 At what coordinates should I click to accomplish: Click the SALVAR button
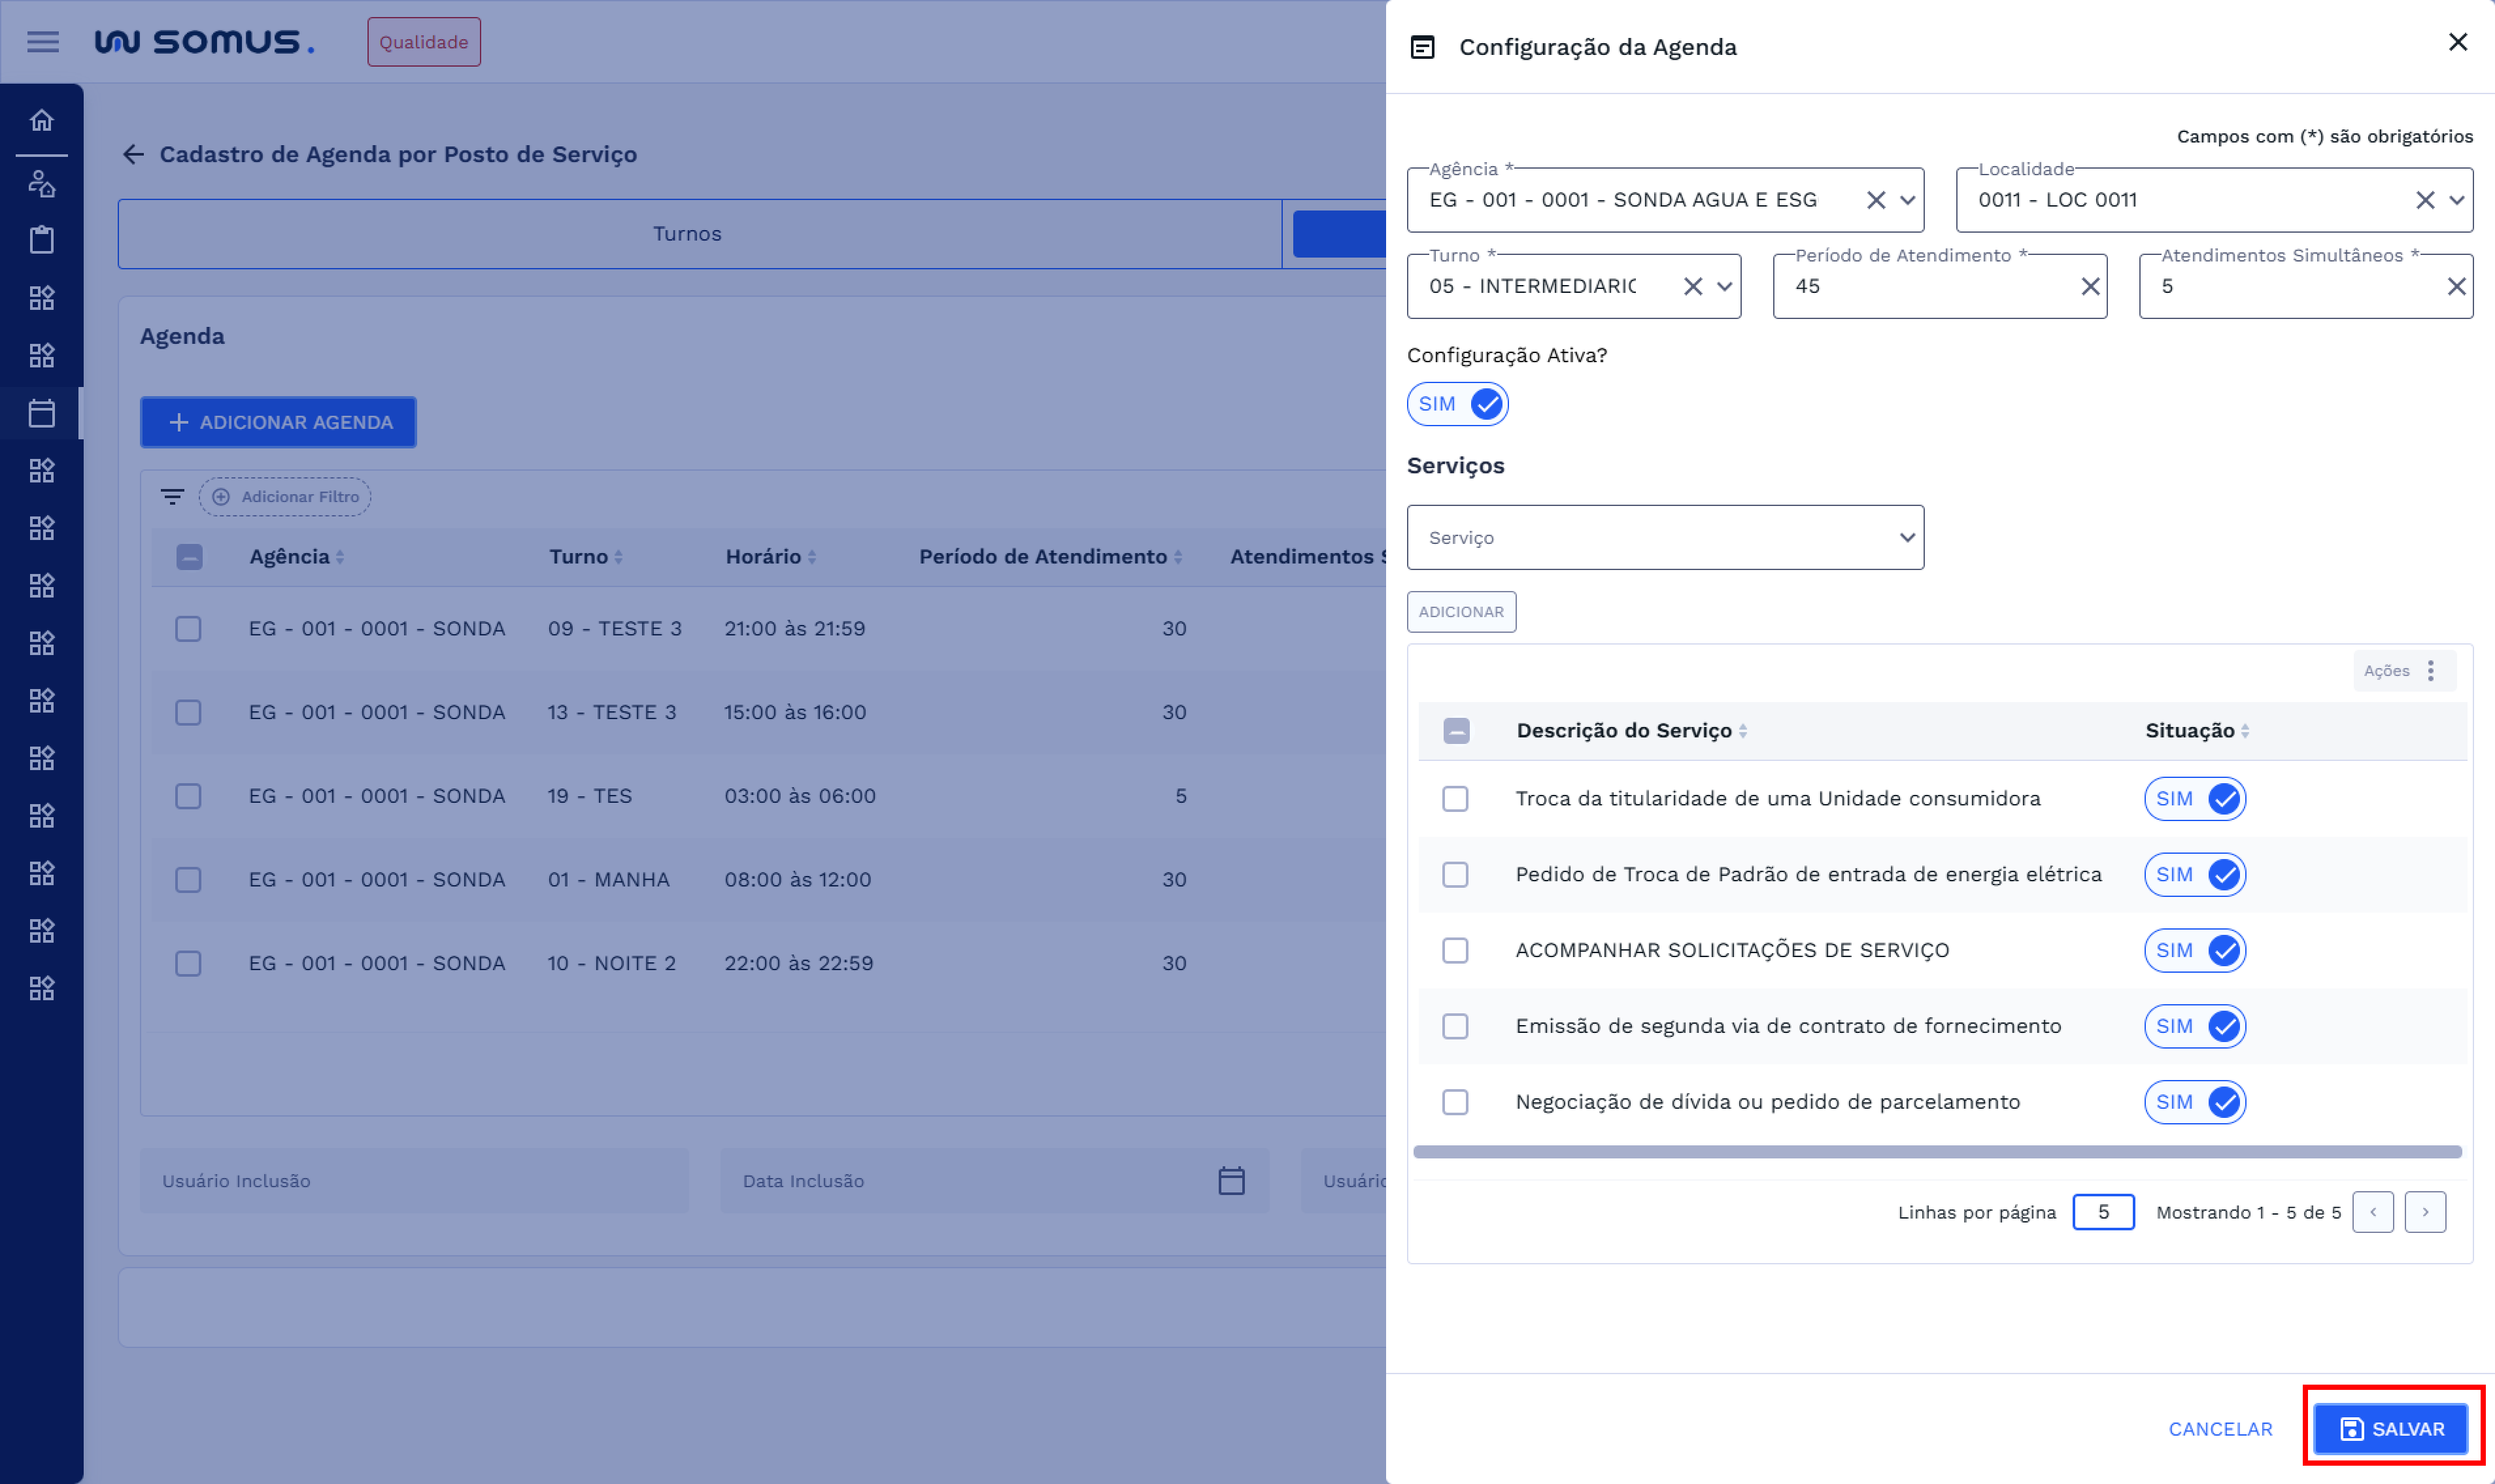[x=2392, y=1429]
